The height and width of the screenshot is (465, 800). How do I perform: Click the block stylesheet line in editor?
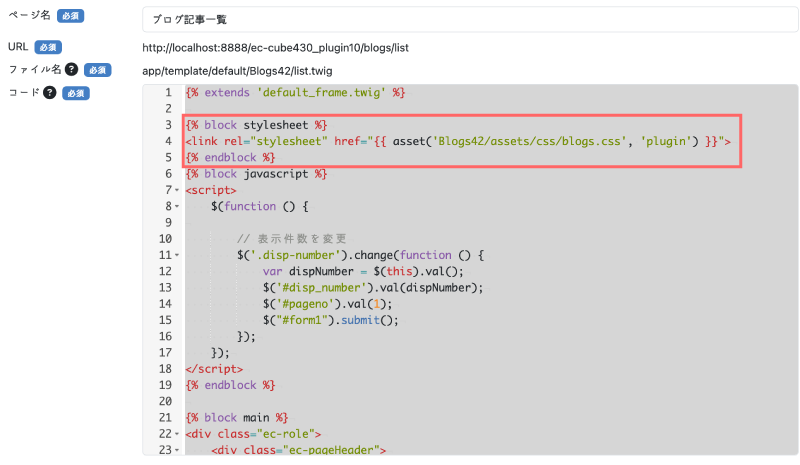coord(256,125)
